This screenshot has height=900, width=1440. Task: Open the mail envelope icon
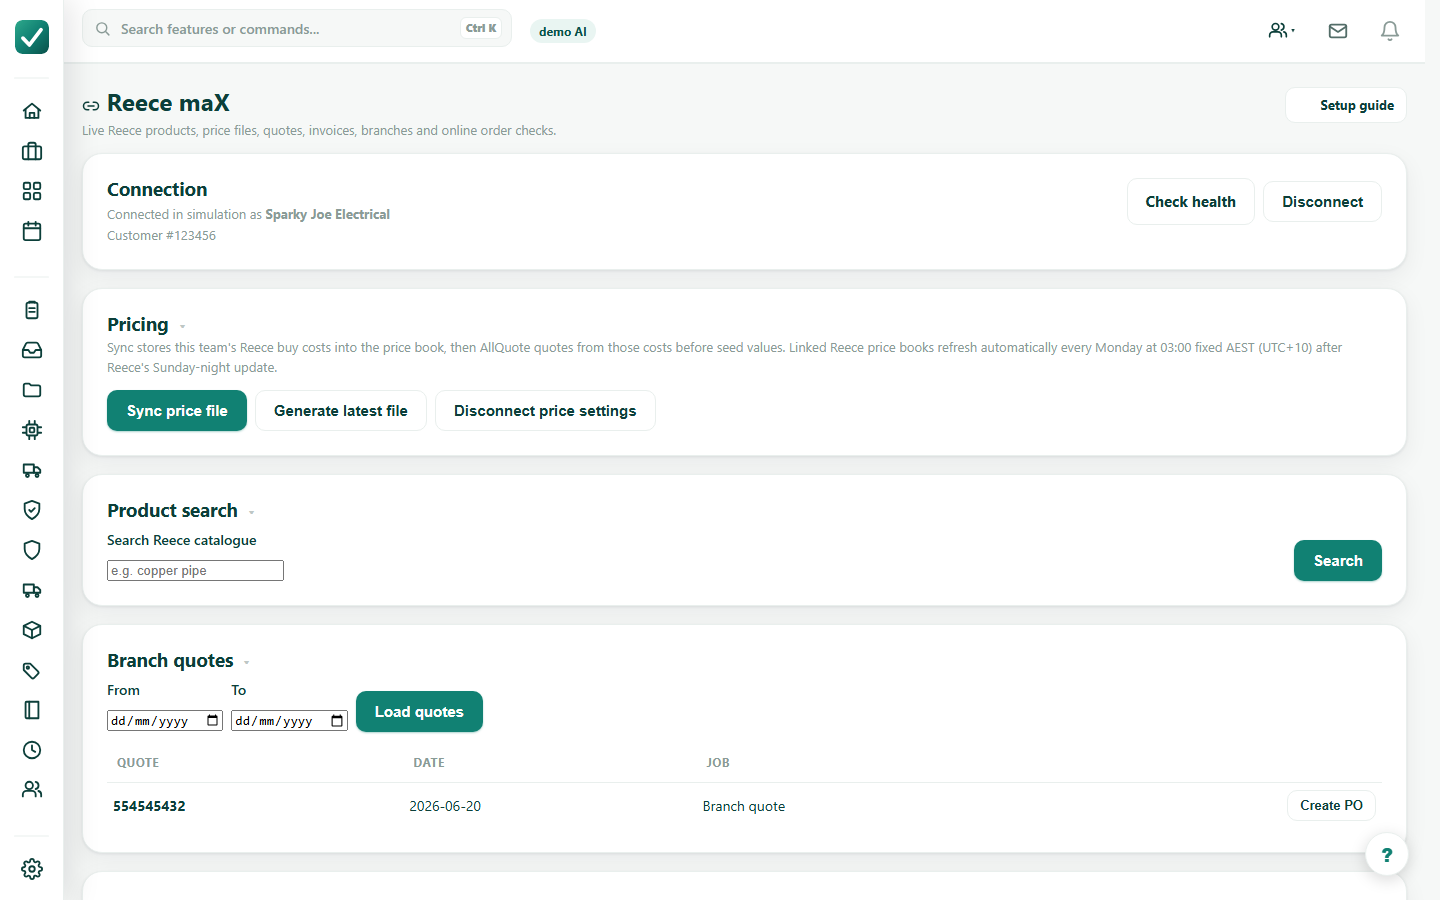coord(1338,31)
